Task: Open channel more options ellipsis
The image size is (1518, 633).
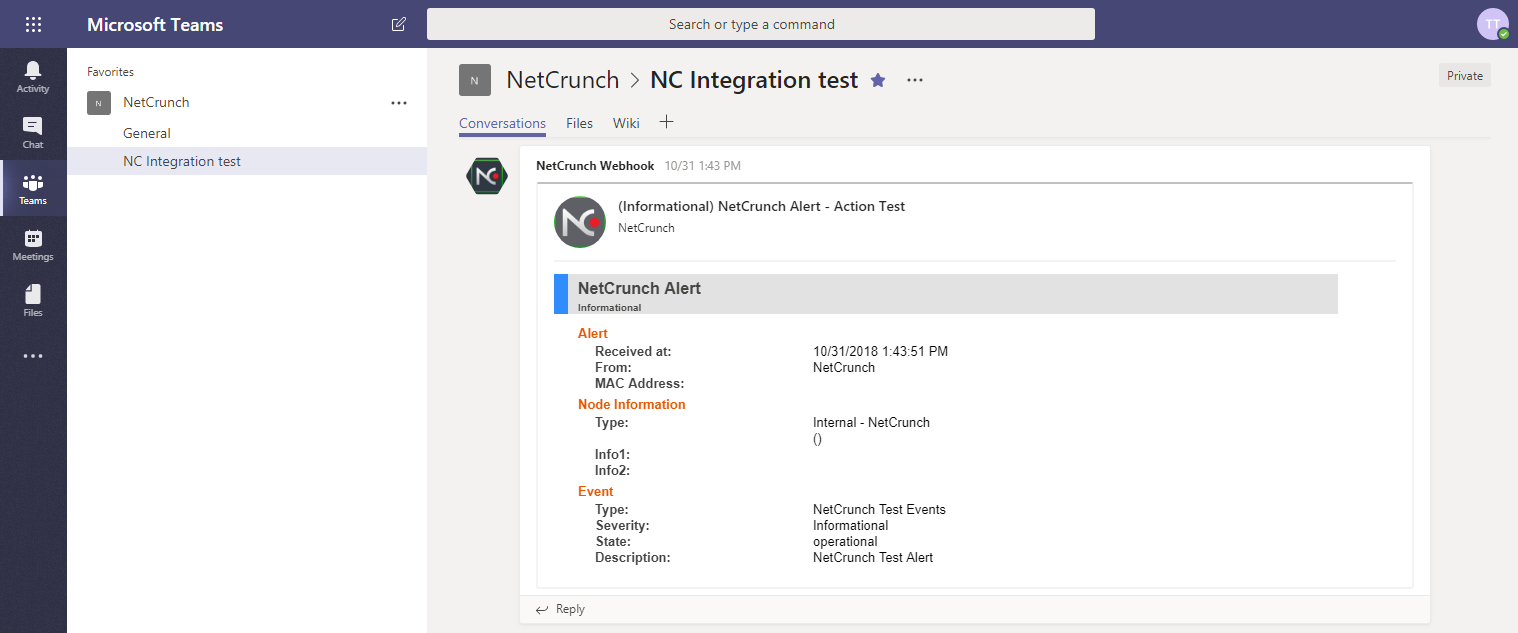Action: [915, 80]
